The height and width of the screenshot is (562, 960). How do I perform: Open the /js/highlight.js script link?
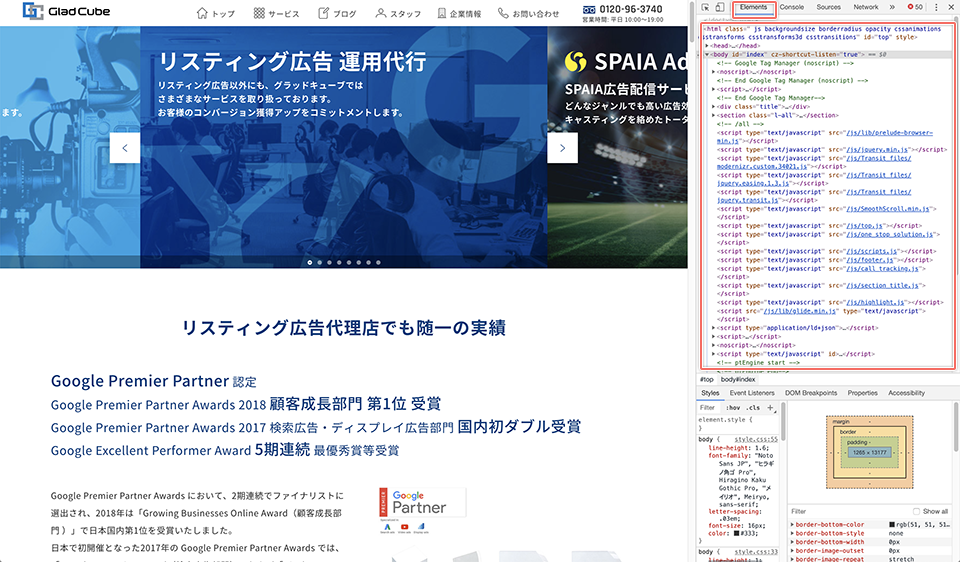[x=875, y=302]
